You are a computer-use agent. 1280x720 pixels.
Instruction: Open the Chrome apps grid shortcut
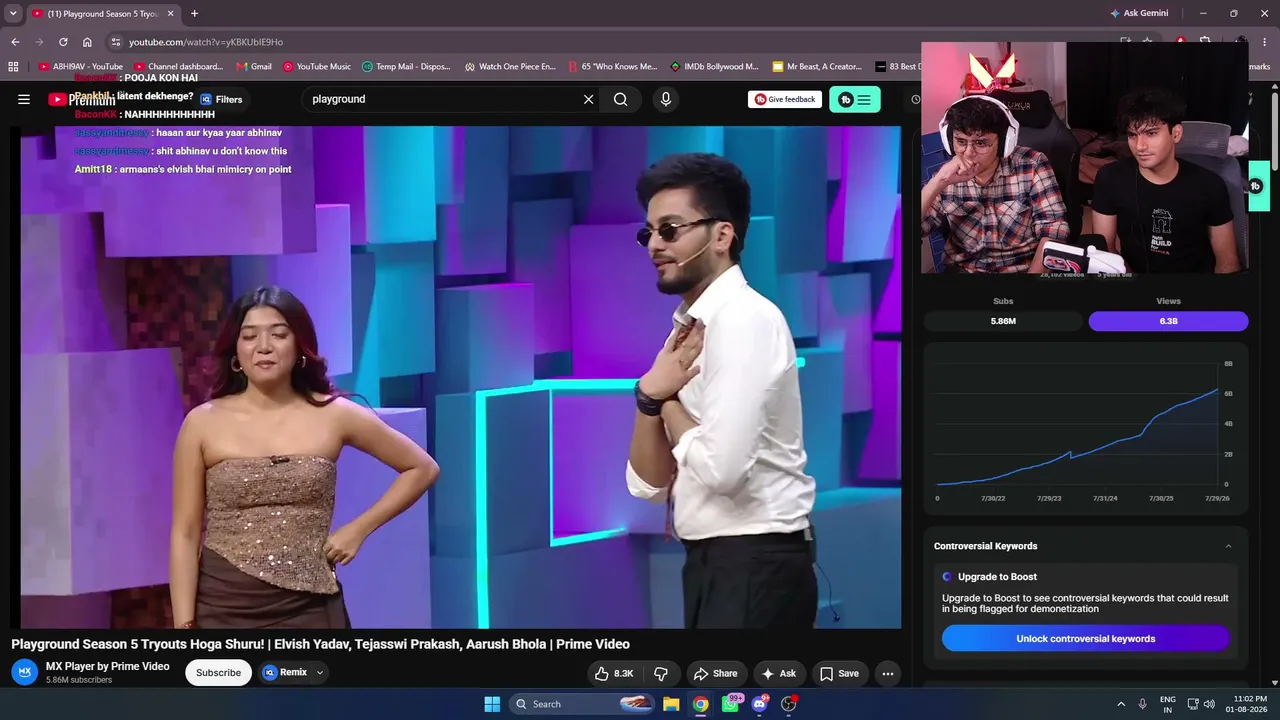[x=13, y=67]
